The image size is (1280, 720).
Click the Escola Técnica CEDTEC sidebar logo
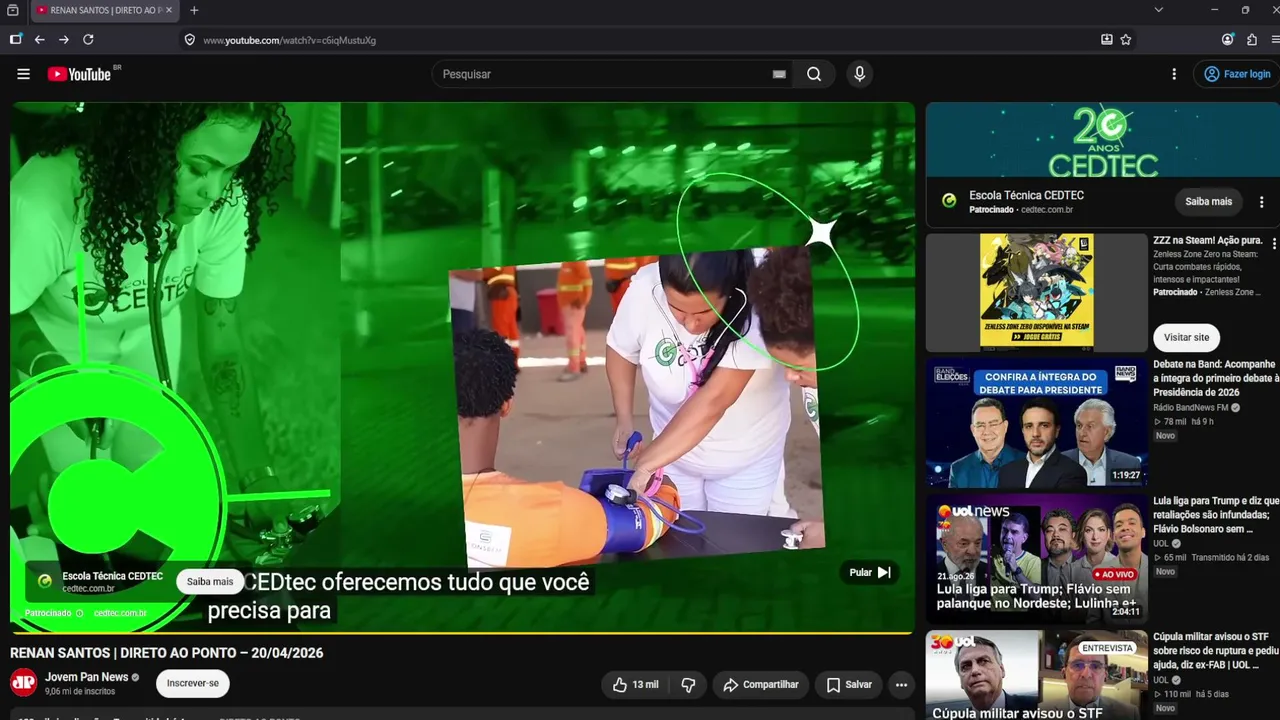click(949, 201)
